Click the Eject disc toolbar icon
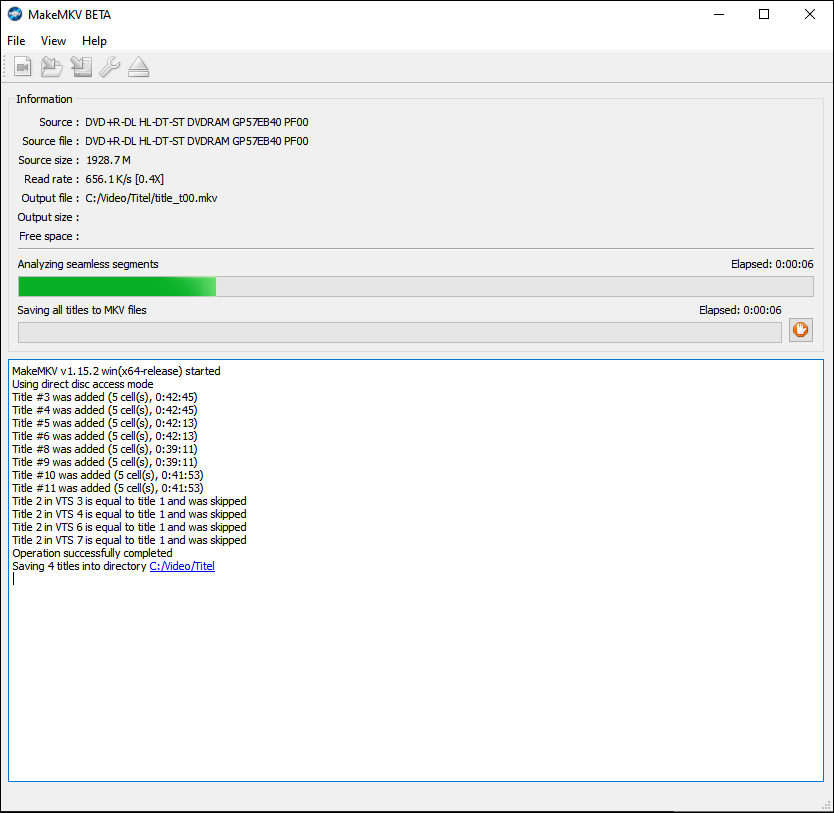Image resolution: width=834 pixels, height=813 pixels. tap(138, 67)
